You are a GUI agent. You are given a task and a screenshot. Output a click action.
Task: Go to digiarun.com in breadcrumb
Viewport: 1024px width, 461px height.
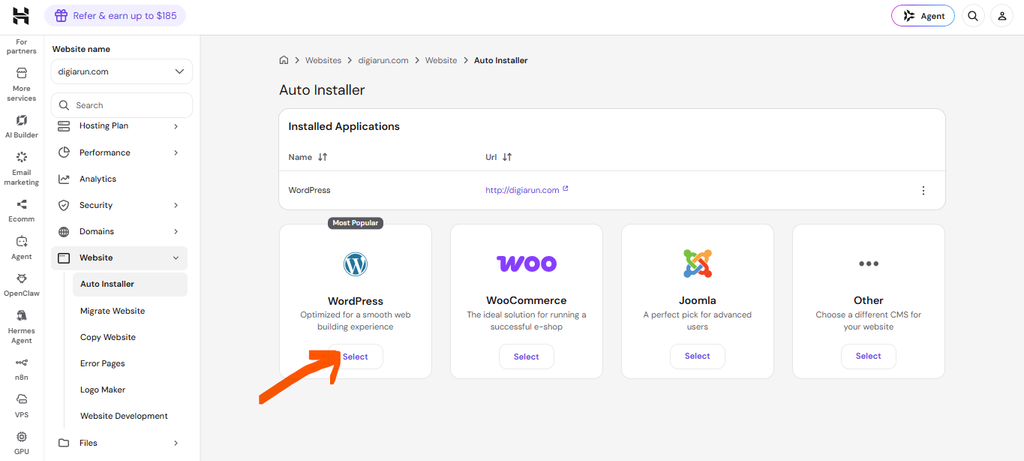pos(383,60)
